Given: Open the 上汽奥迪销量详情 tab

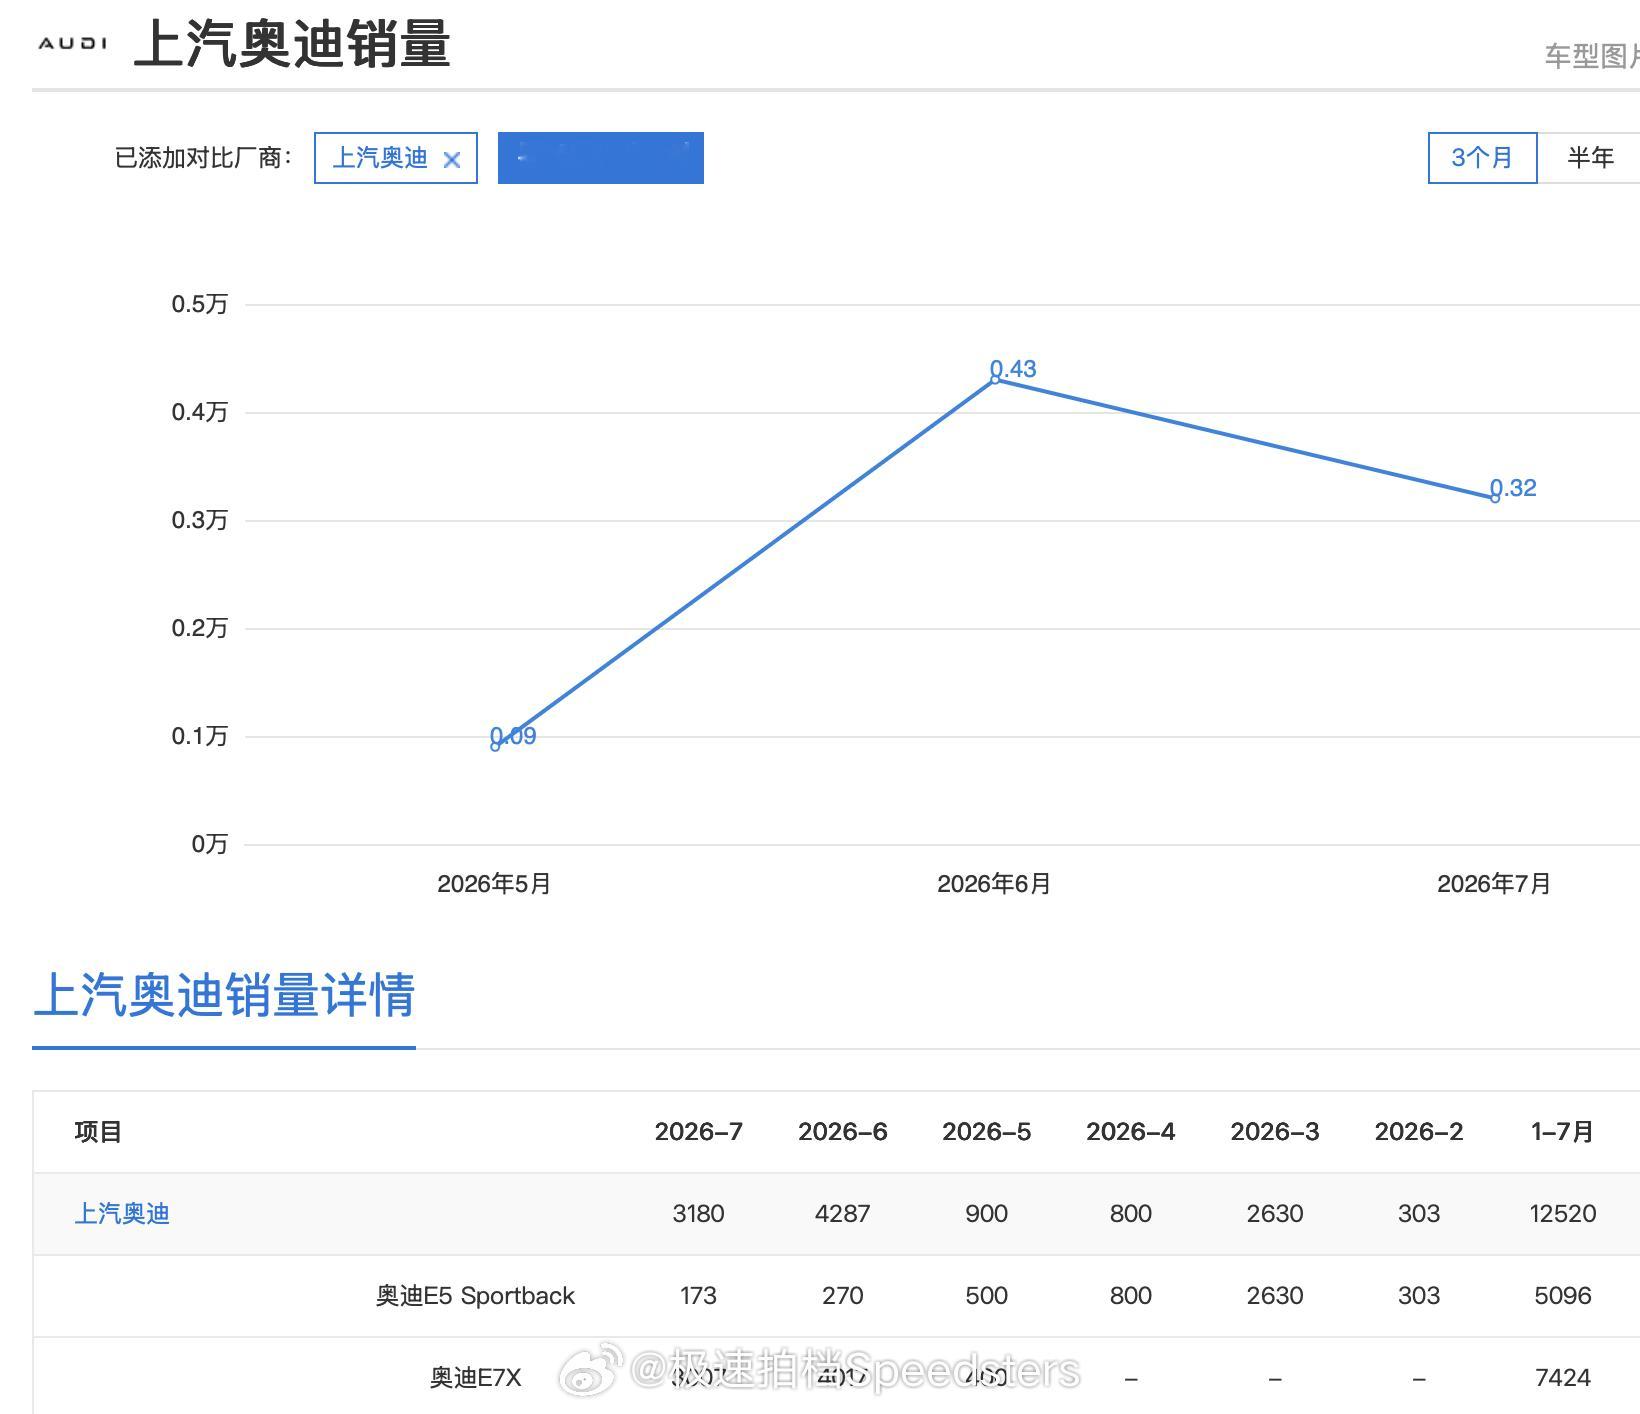Looking at the screenshot, I should tap(224, 996).
